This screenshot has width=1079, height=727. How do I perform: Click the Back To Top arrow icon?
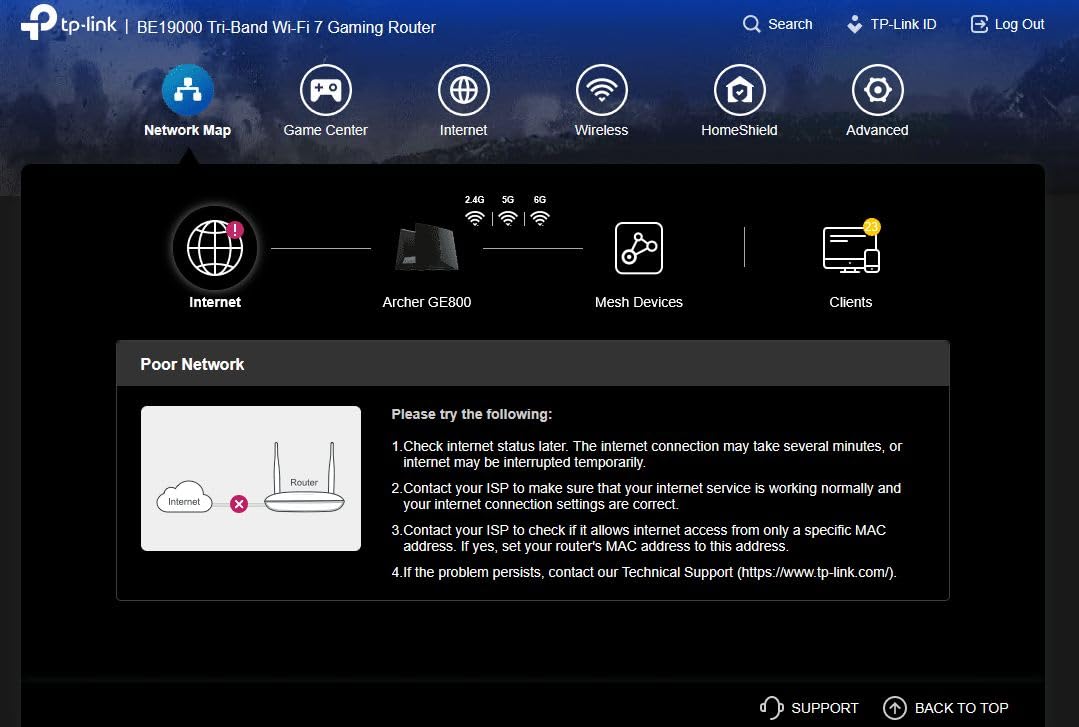coord(895,707)
